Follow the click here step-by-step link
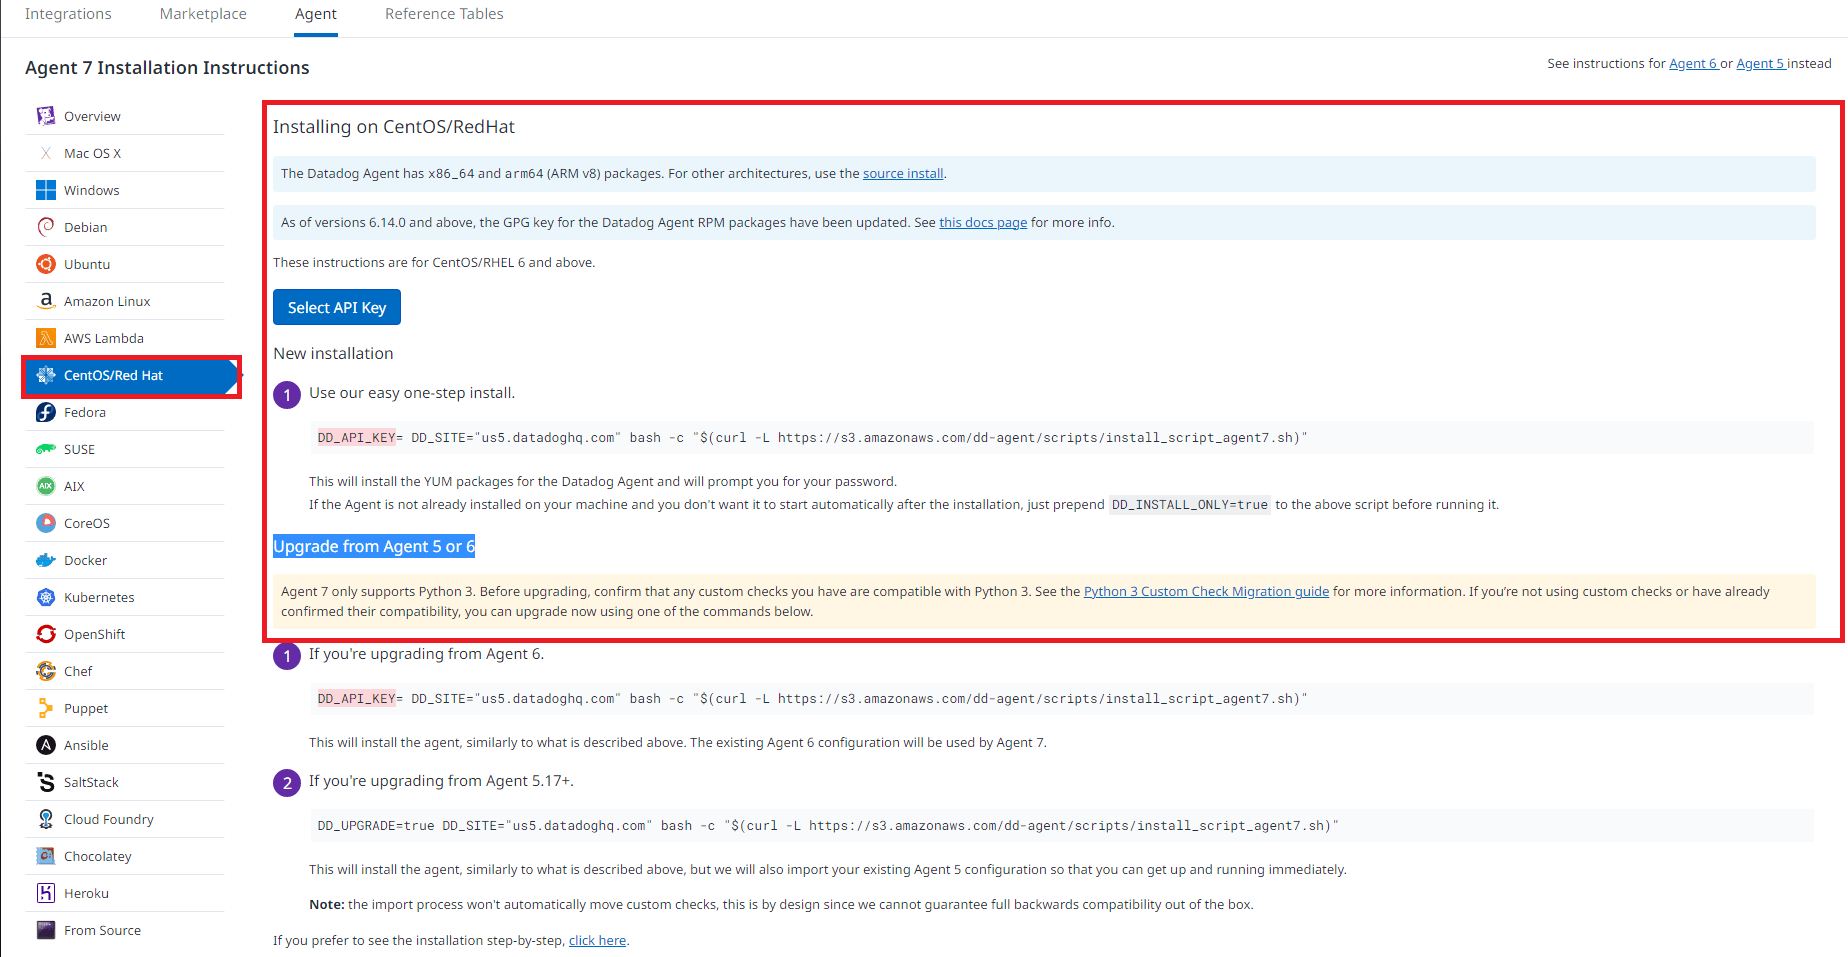This screenshot has height=957, width=1848. pyautogui.click(x=597, y=940)
